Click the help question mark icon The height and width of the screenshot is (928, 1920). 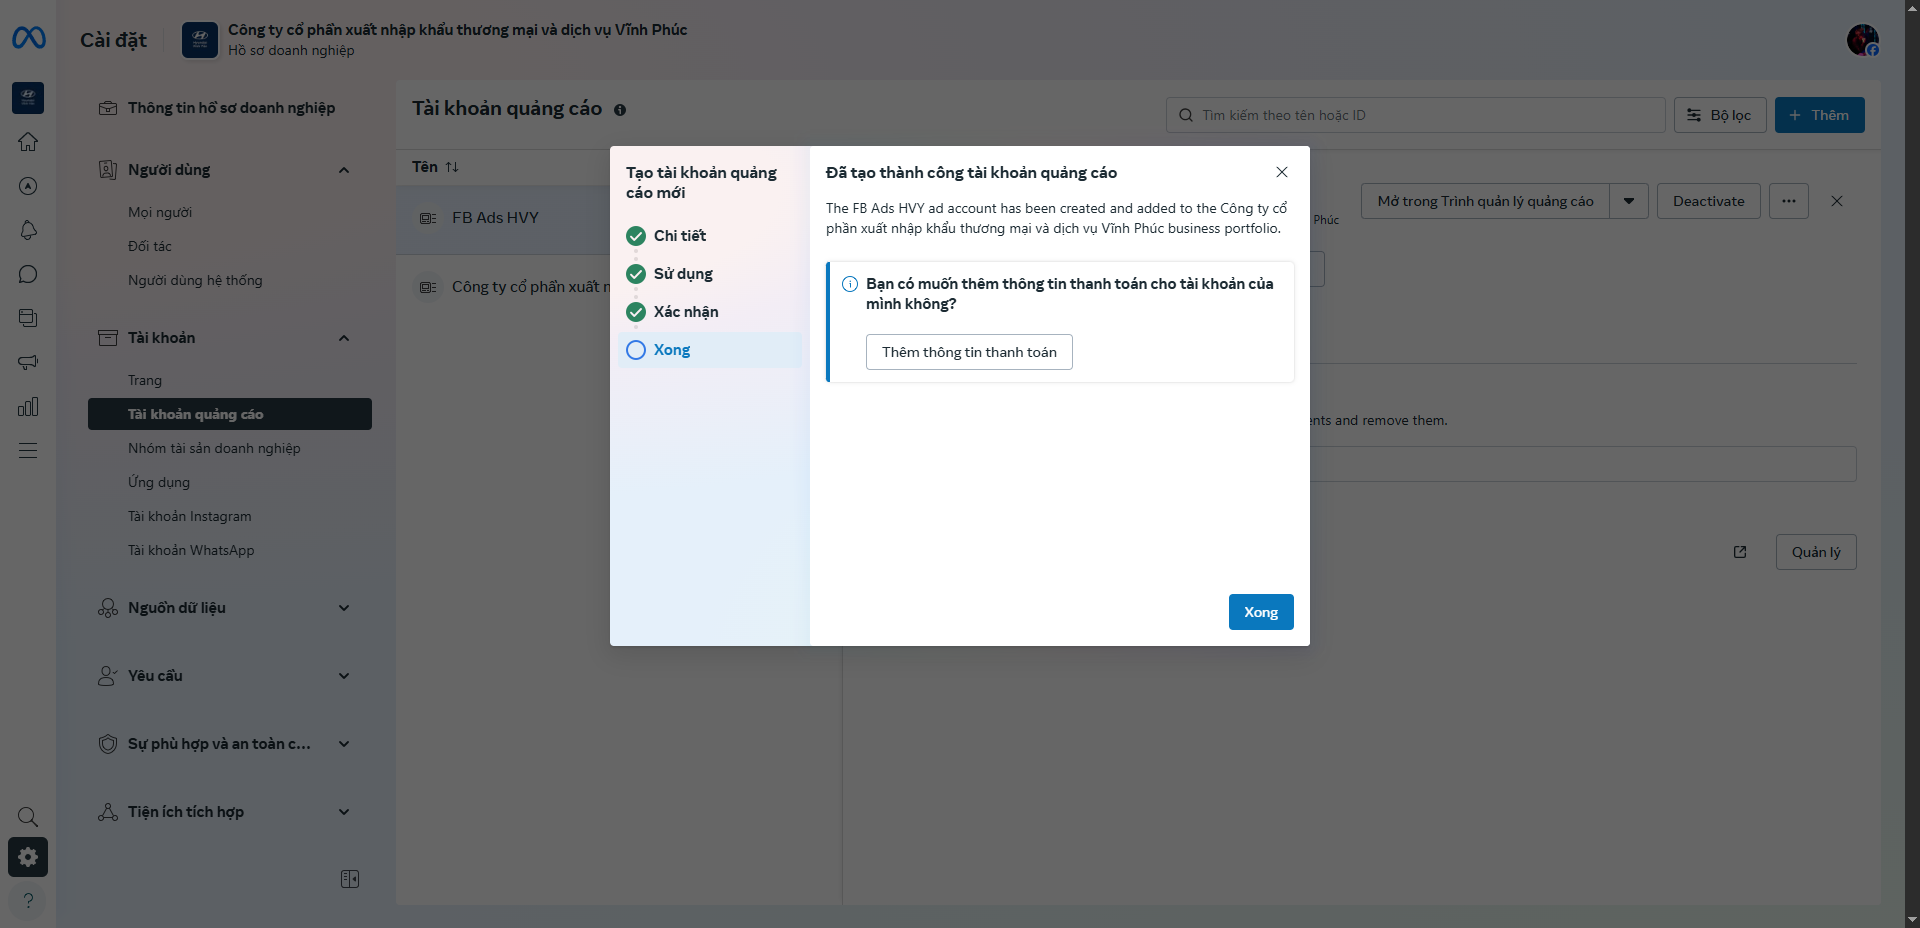coord(28,900)
